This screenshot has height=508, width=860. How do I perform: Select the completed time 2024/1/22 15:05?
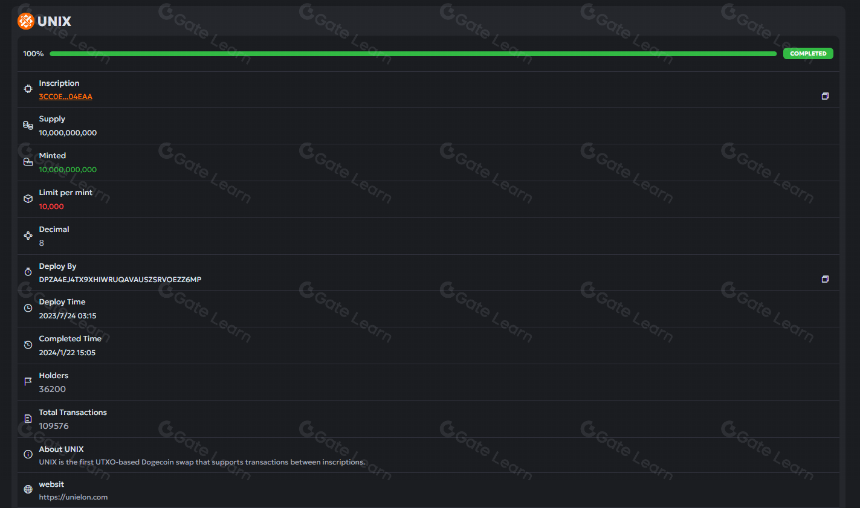(67, 352)
